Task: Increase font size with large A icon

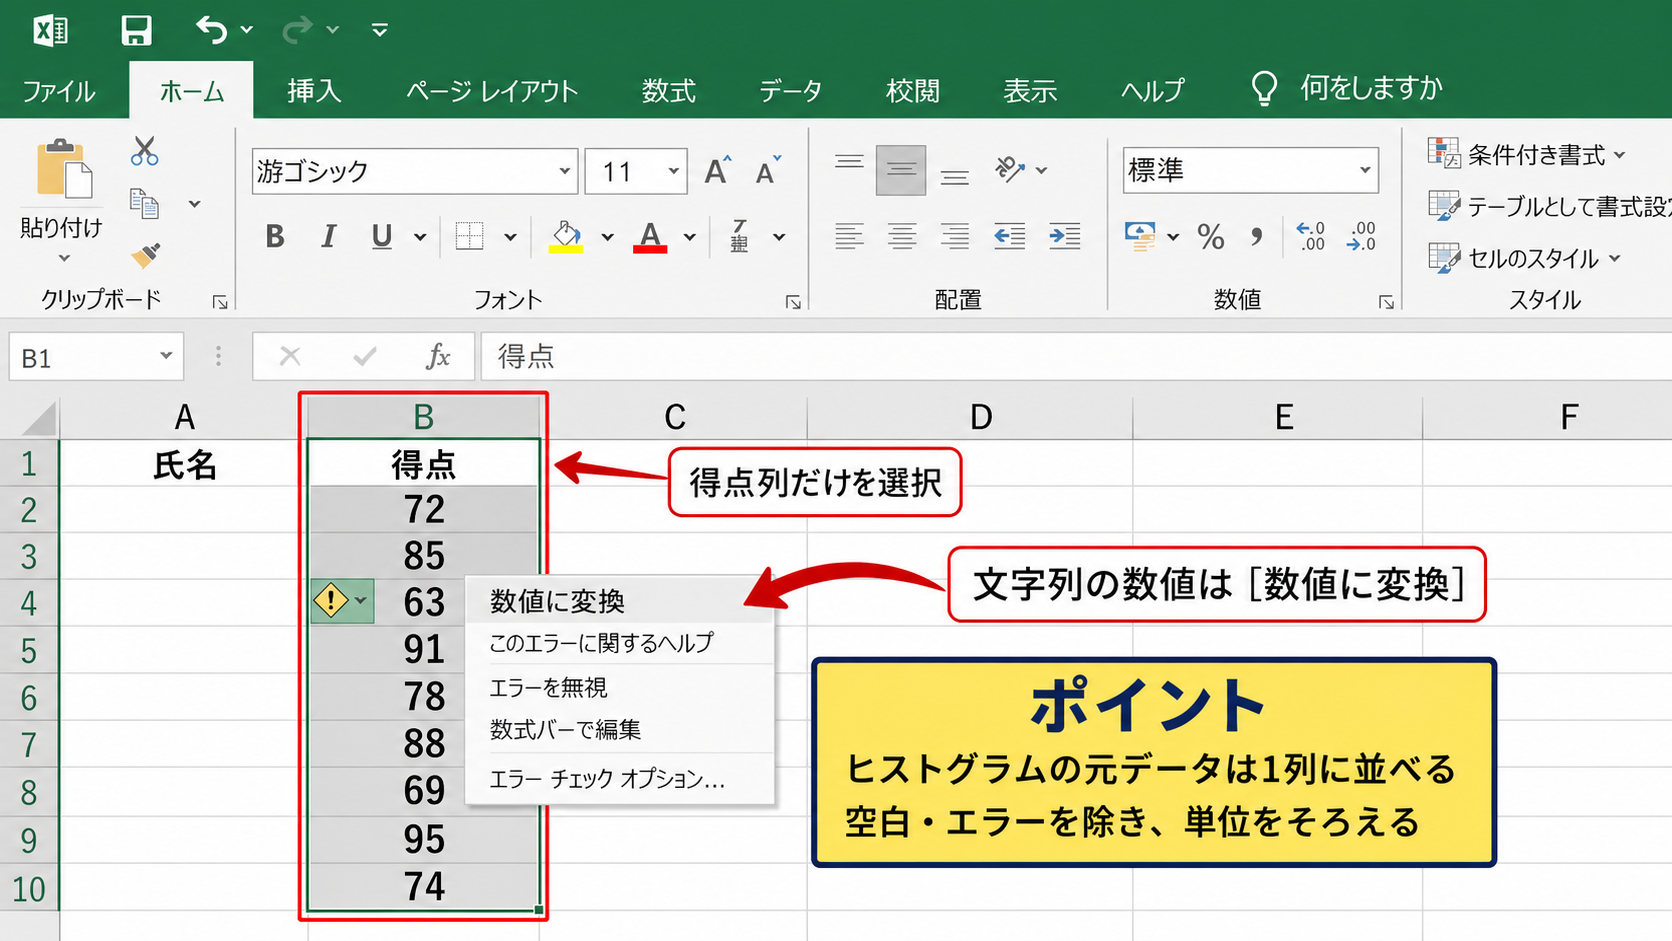Action: 717,171
